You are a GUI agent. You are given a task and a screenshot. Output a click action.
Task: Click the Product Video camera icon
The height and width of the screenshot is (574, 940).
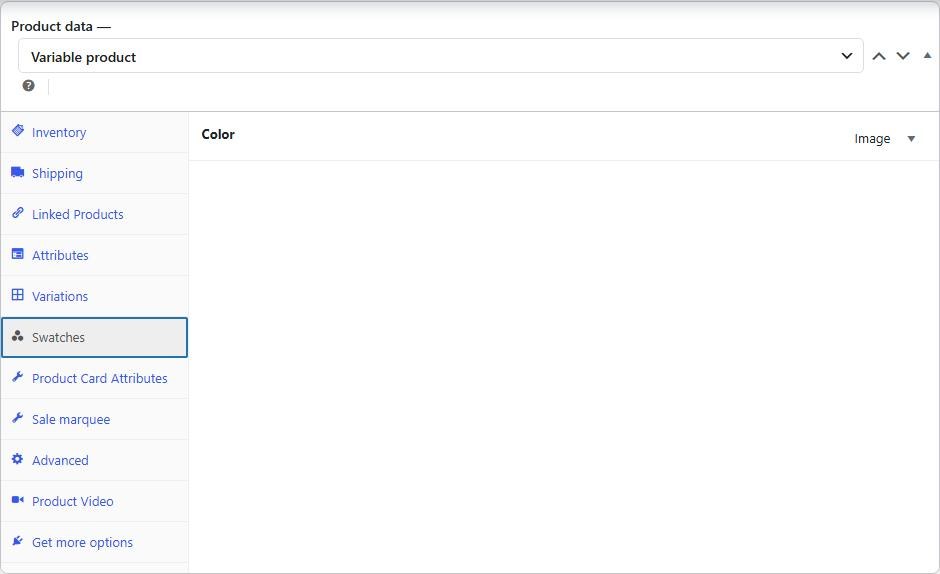18,500
